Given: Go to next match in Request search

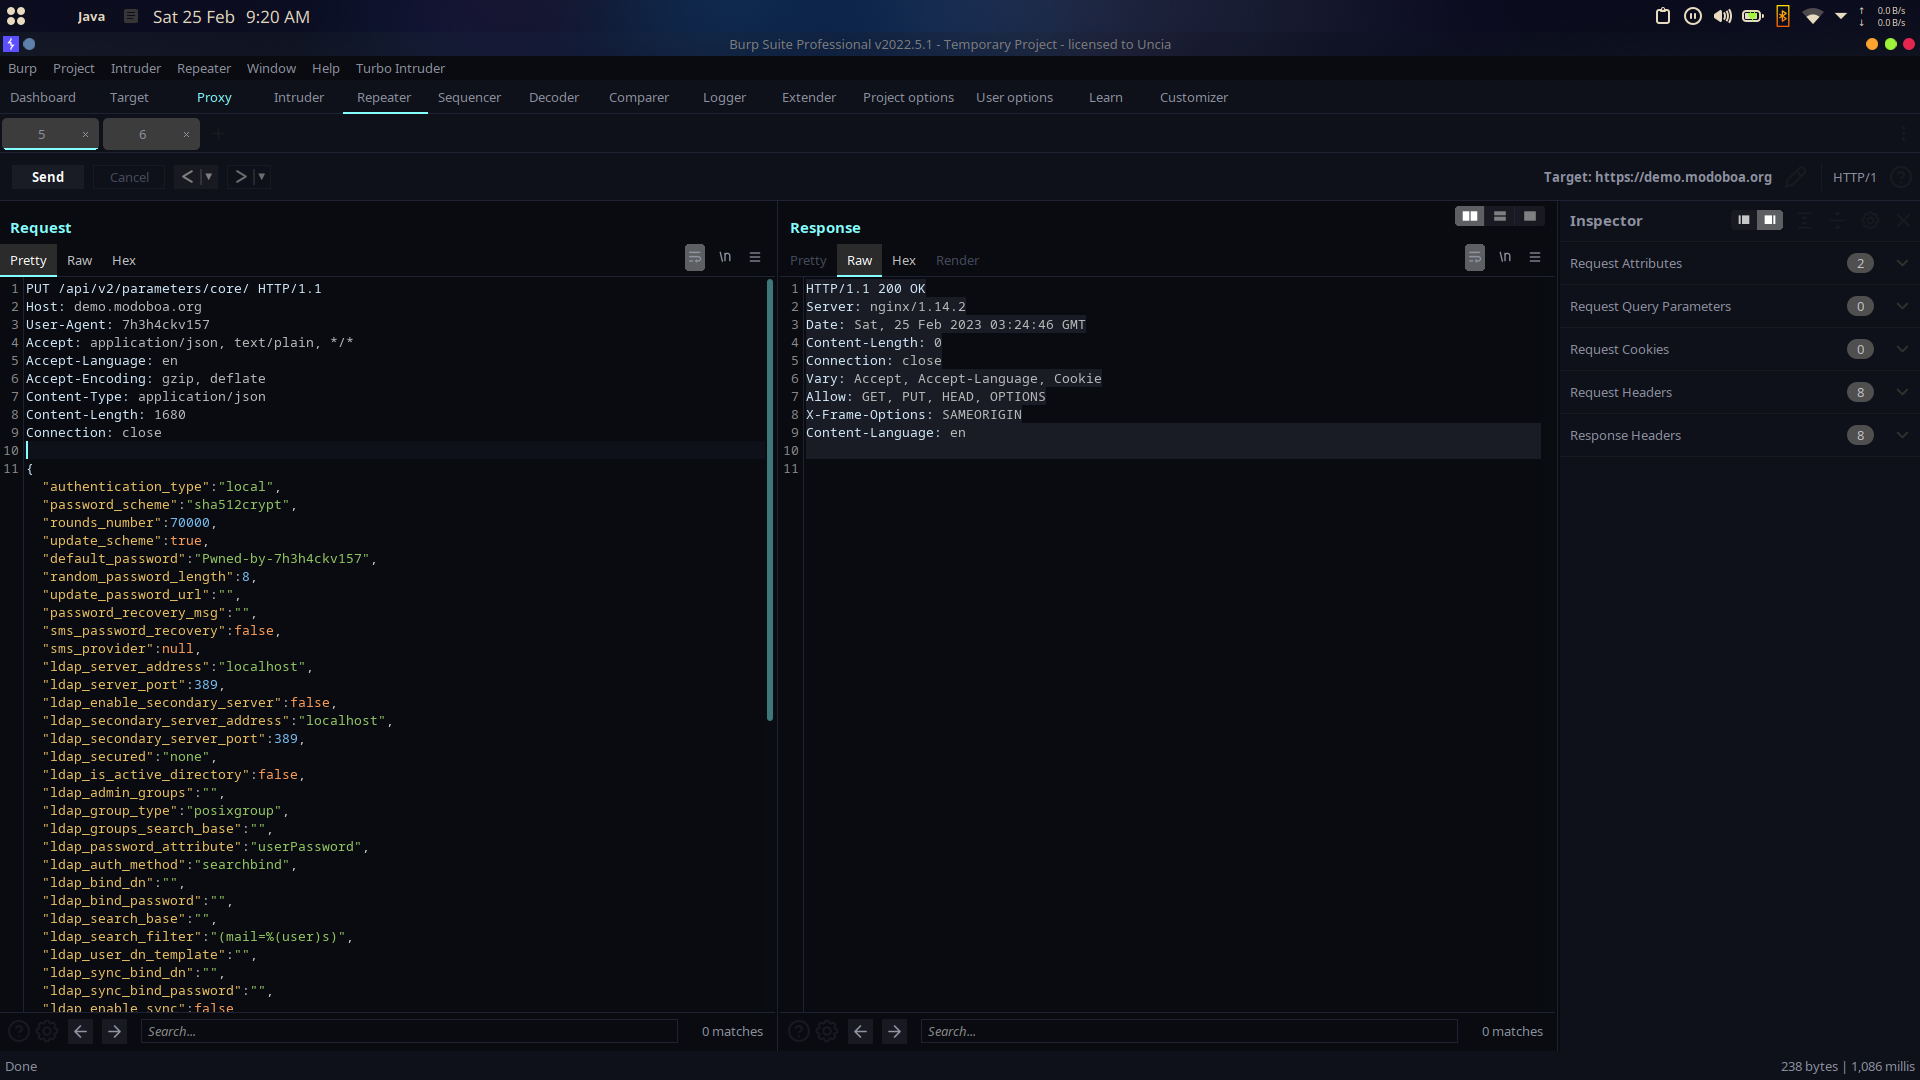Looking at the screenshot, I should 114,1031.
